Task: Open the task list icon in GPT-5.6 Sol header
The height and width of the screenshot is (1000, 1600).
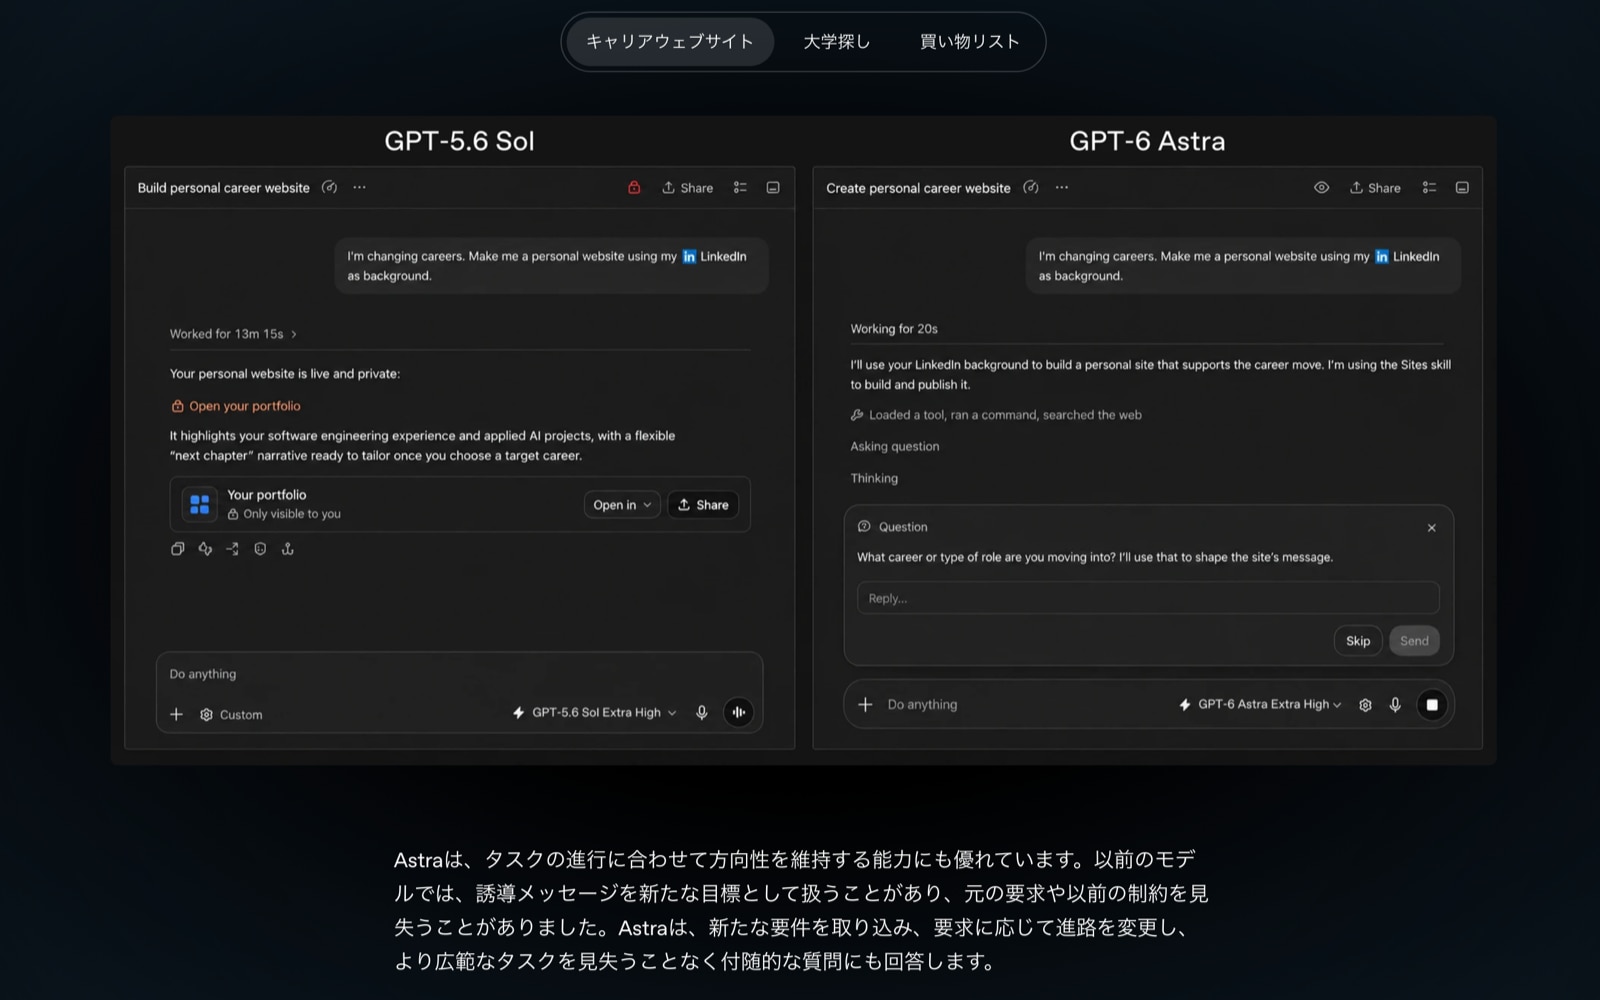Action: [x=740, y=187]
